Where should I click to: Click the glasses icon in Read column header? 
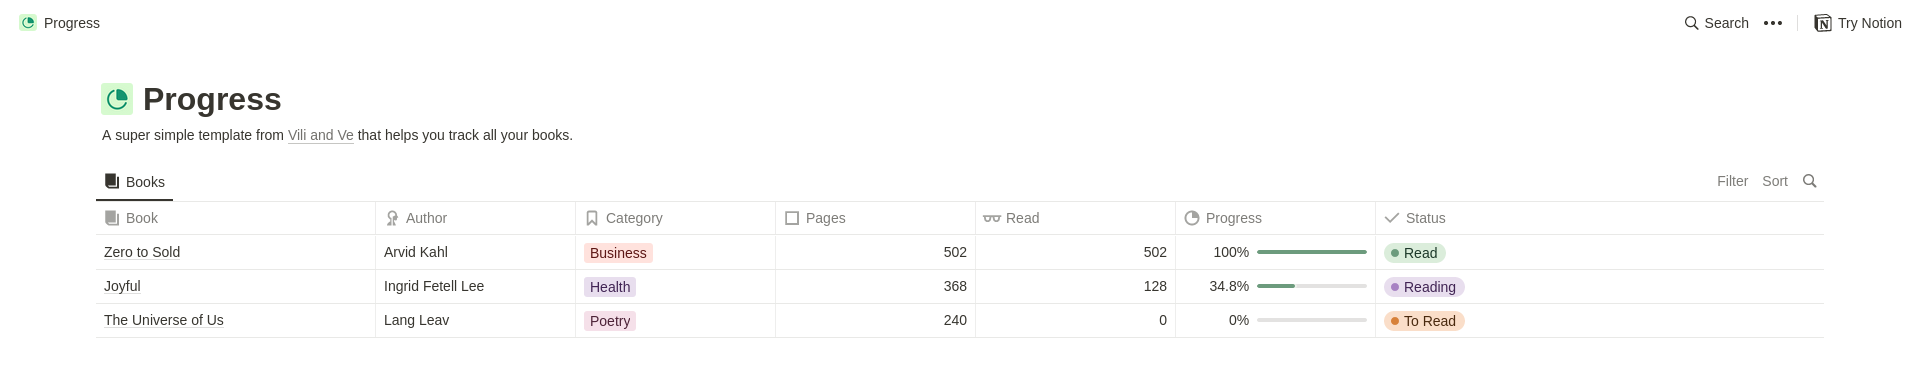pos(992,218)
